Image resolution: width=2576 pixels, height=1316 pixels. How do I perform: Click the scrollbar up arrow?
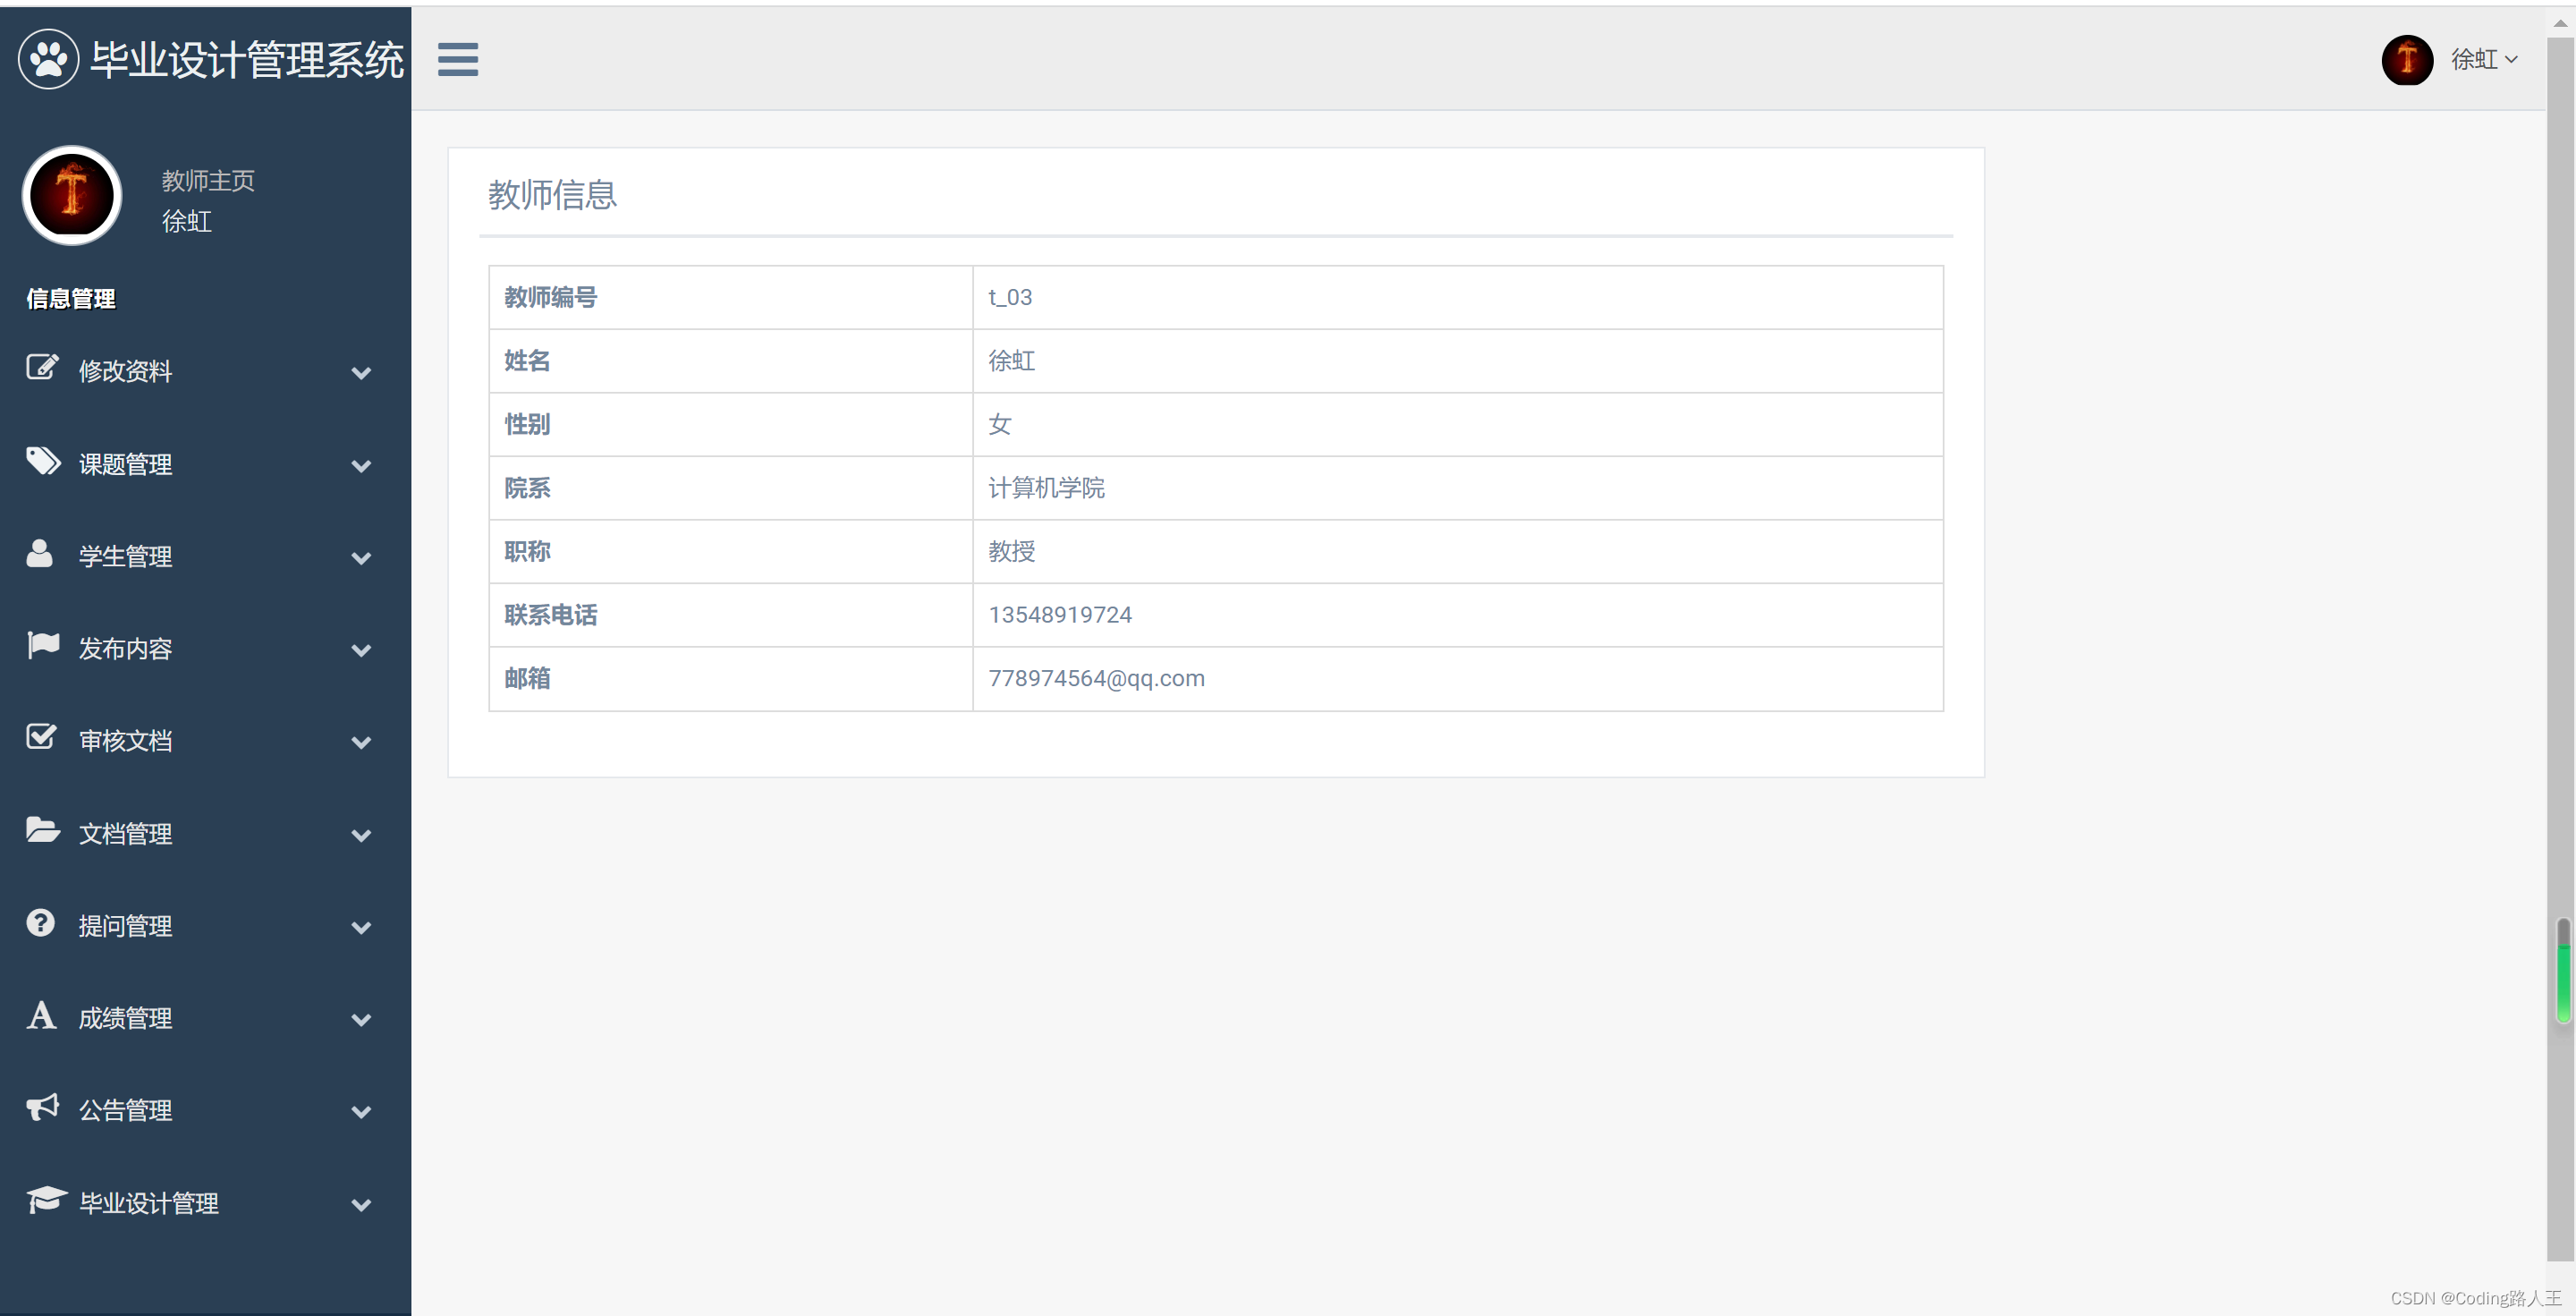coord(2560,23)
